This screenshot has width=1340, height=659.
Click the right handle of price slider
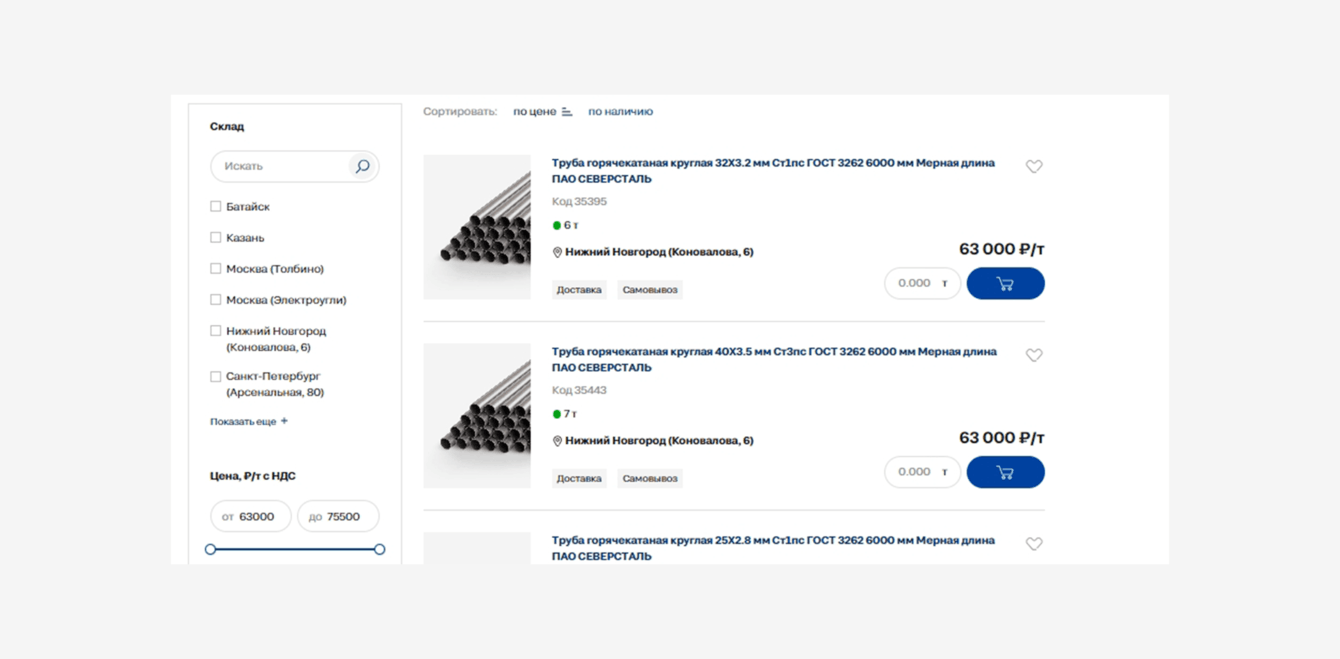(x=380, y=549)
